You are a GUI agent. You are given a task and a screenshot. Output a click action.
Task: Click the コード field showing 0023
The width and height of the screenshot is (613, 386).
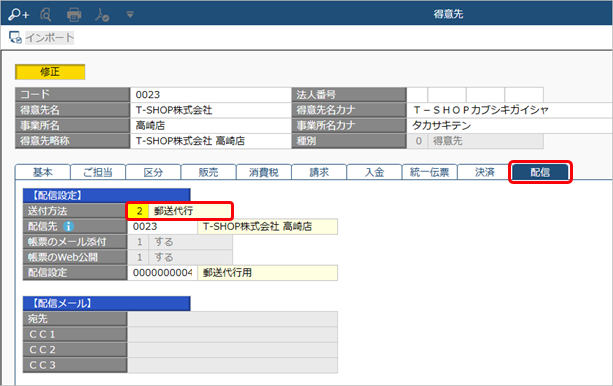[x=210, y=95]
